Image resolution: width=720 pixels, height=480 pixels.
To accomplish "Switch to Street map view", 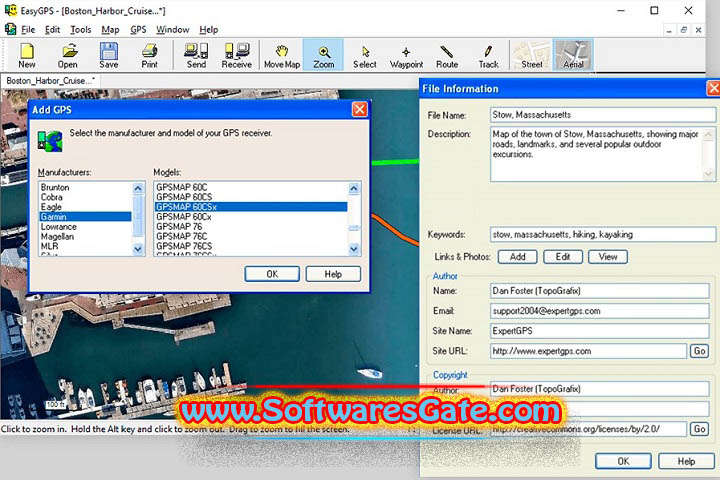I will pyautogui.click(x=531, y=55).
